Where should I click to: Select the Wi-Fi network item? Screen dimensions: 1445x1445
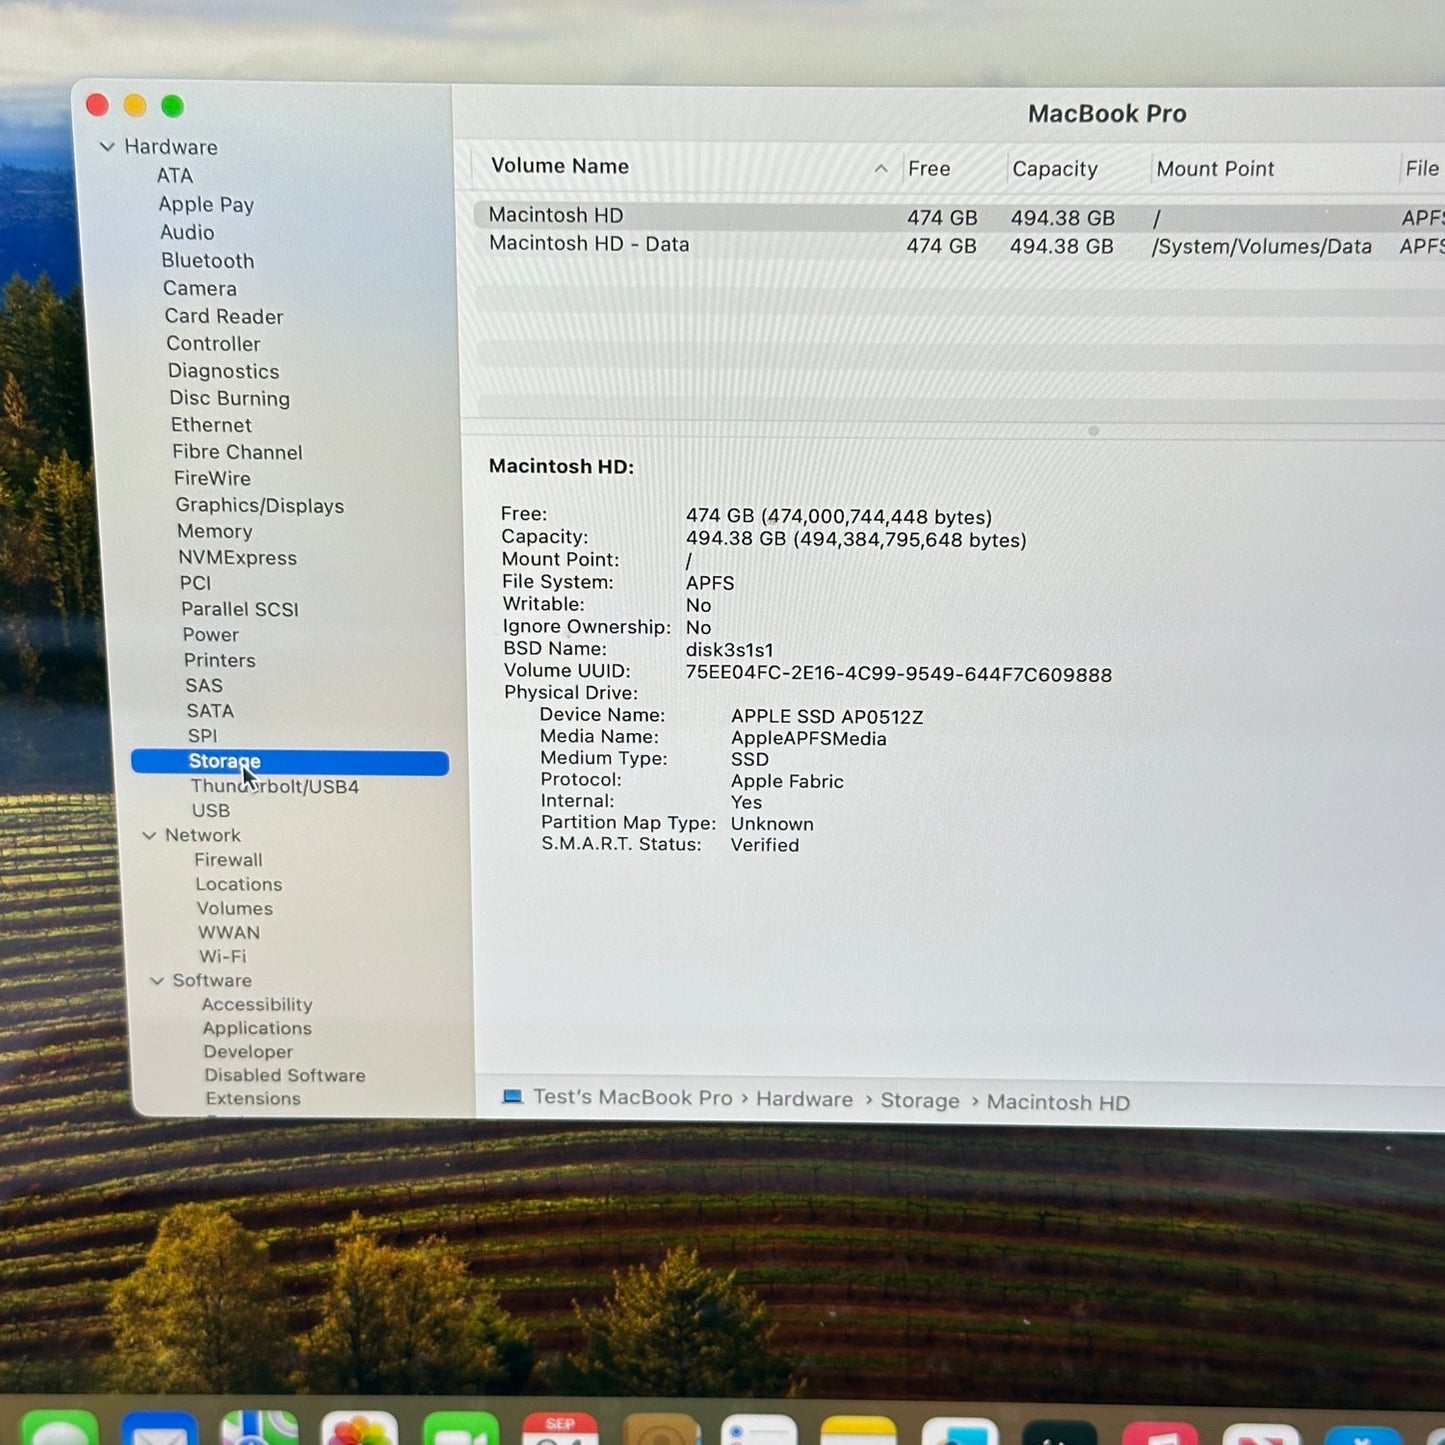tap(222, 957)
